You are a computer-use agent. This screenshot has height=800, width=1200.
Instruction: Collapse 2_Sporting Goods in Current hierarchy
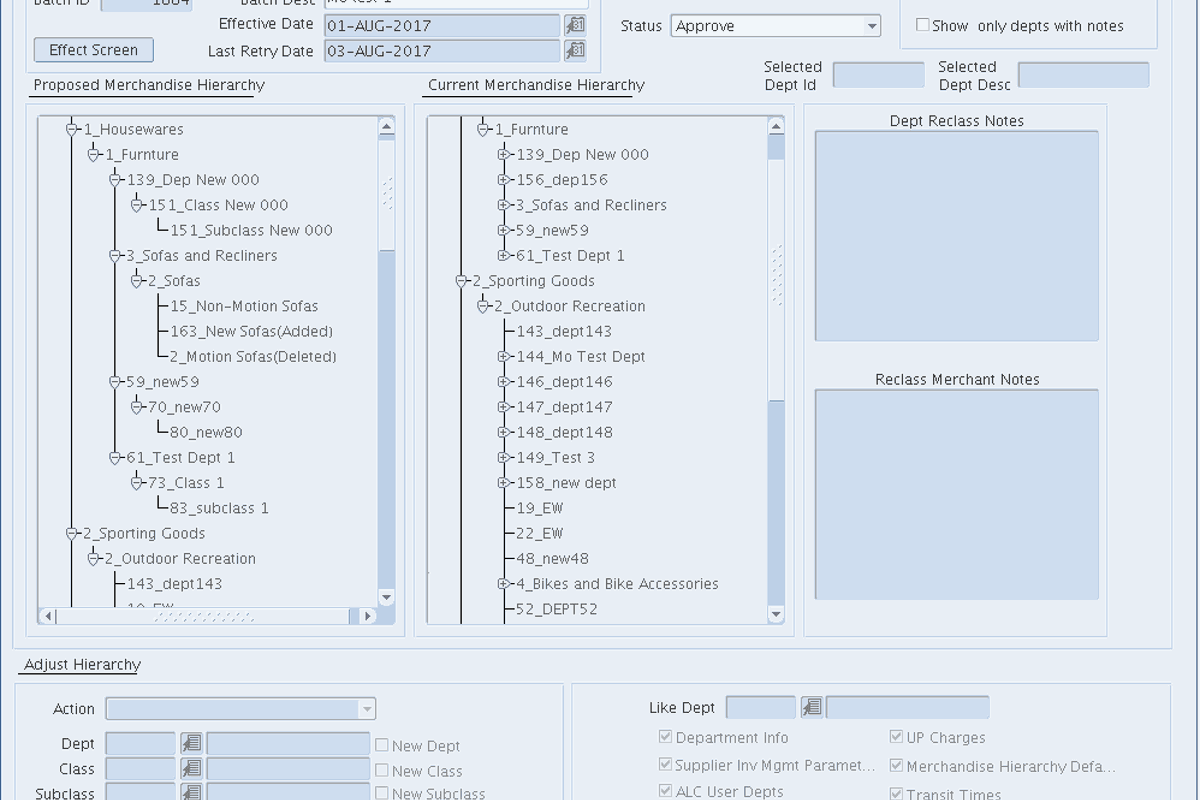[461, 281]
